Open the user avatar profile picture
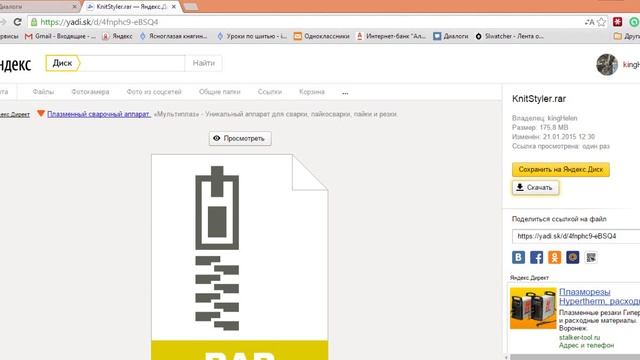The width and height of the screenshot is (640, 360). [x=607, y=64]
